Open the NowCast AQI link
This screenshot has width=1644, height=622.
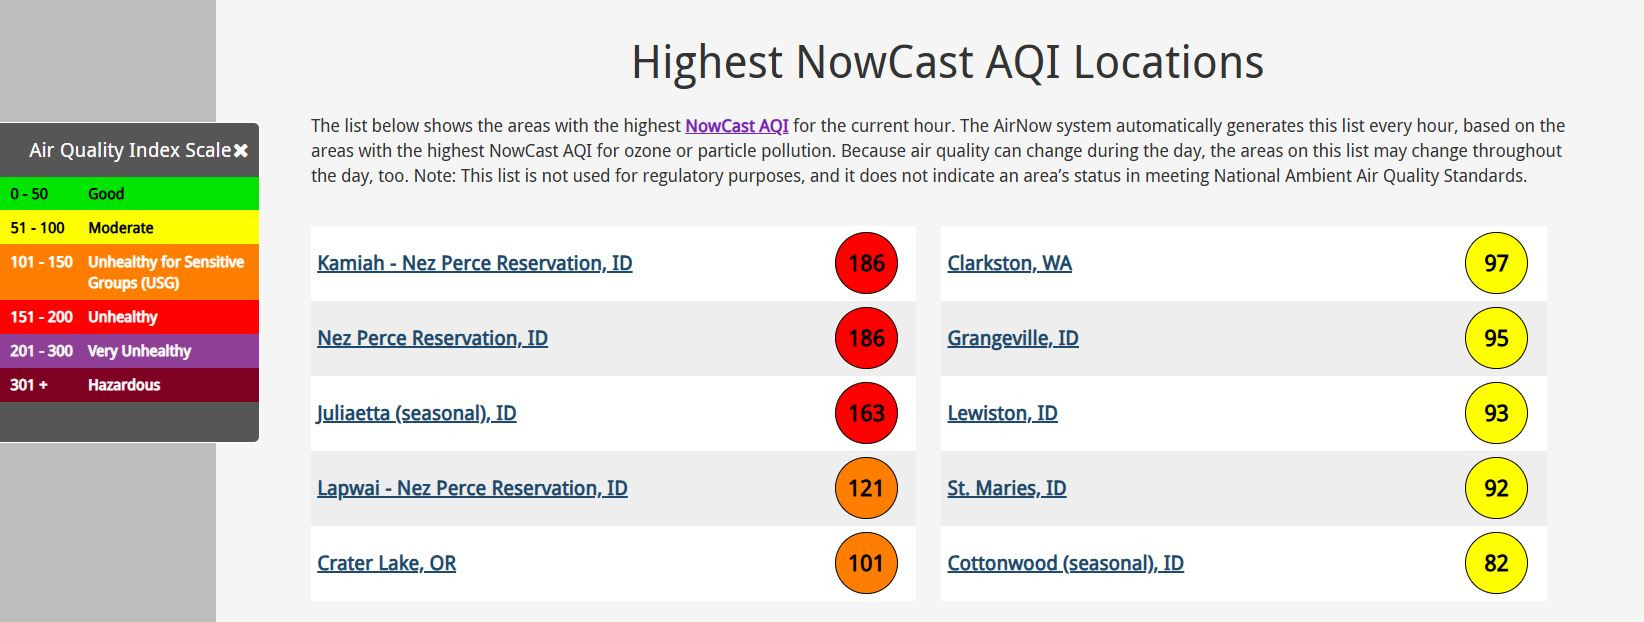[737, 126]
